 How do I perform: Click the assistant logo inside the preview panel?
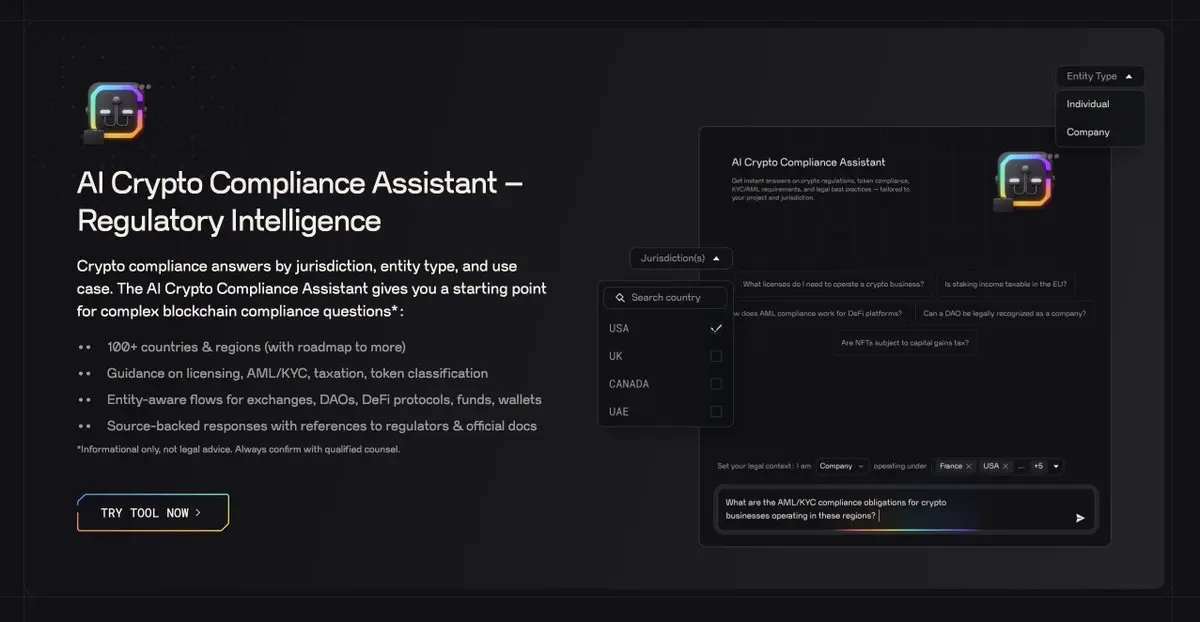1025,182
